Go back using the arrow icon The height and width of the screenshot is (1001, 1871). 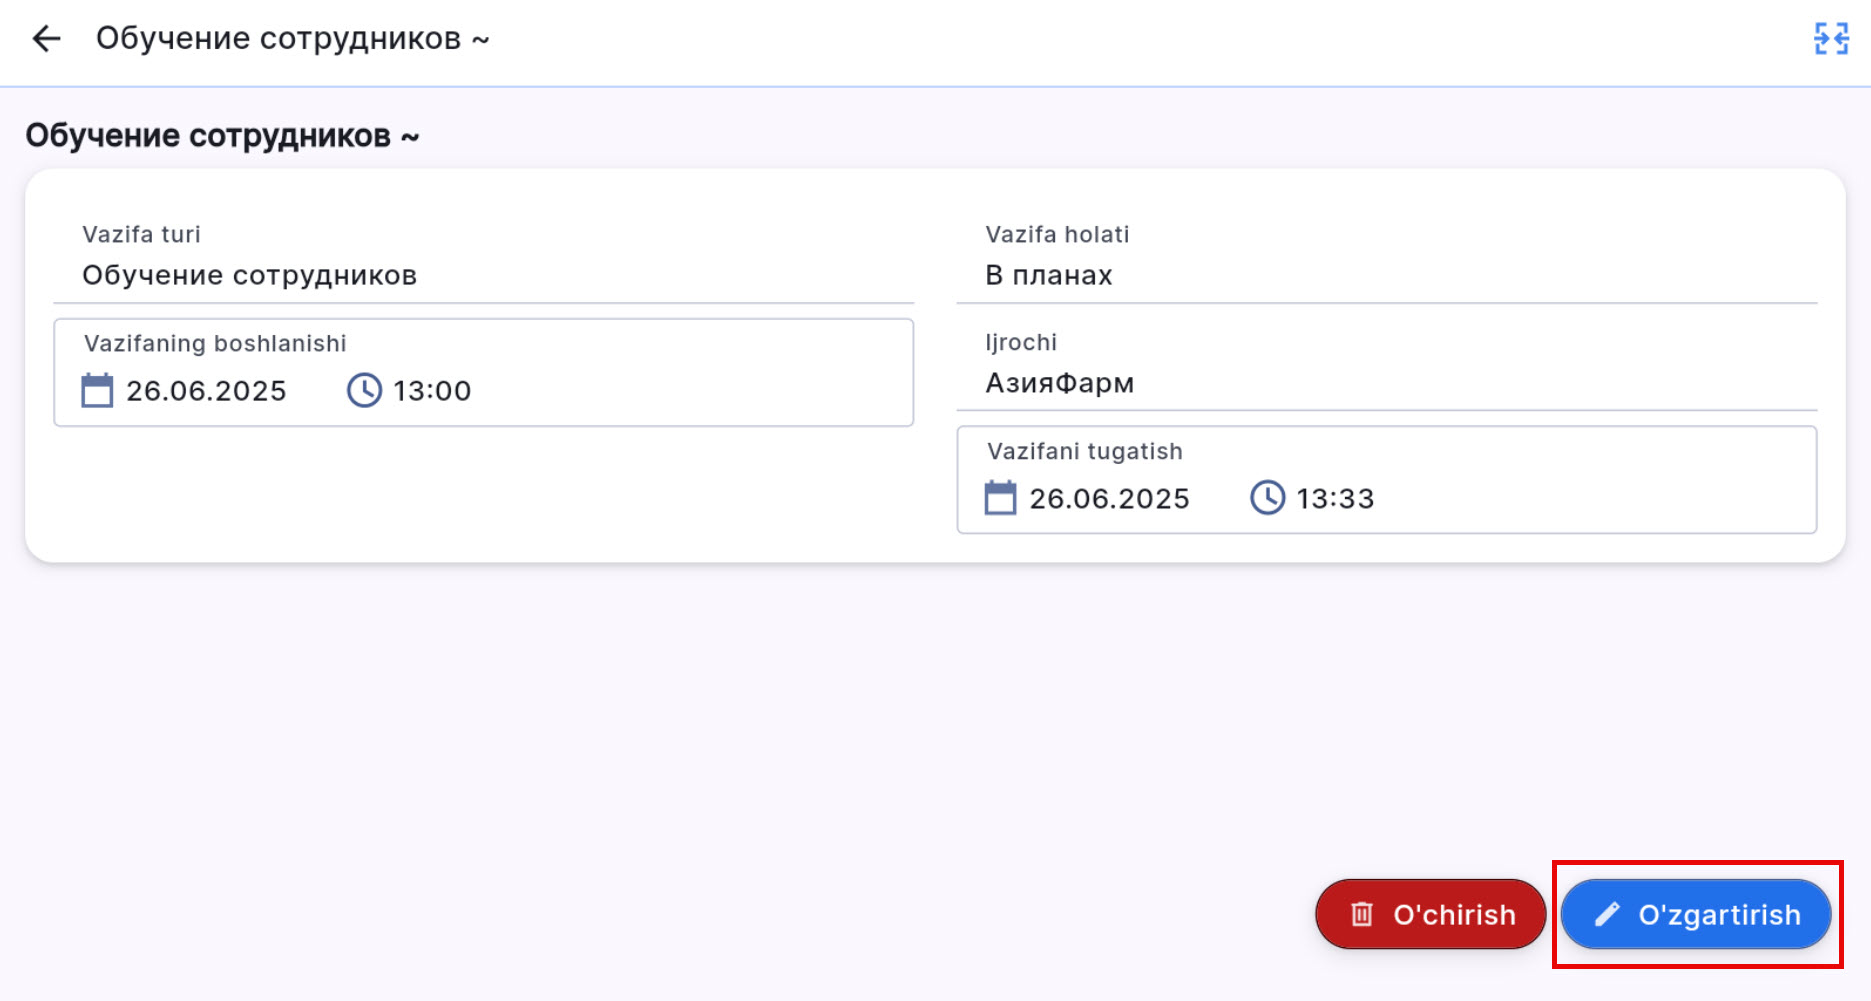(47, 39)
